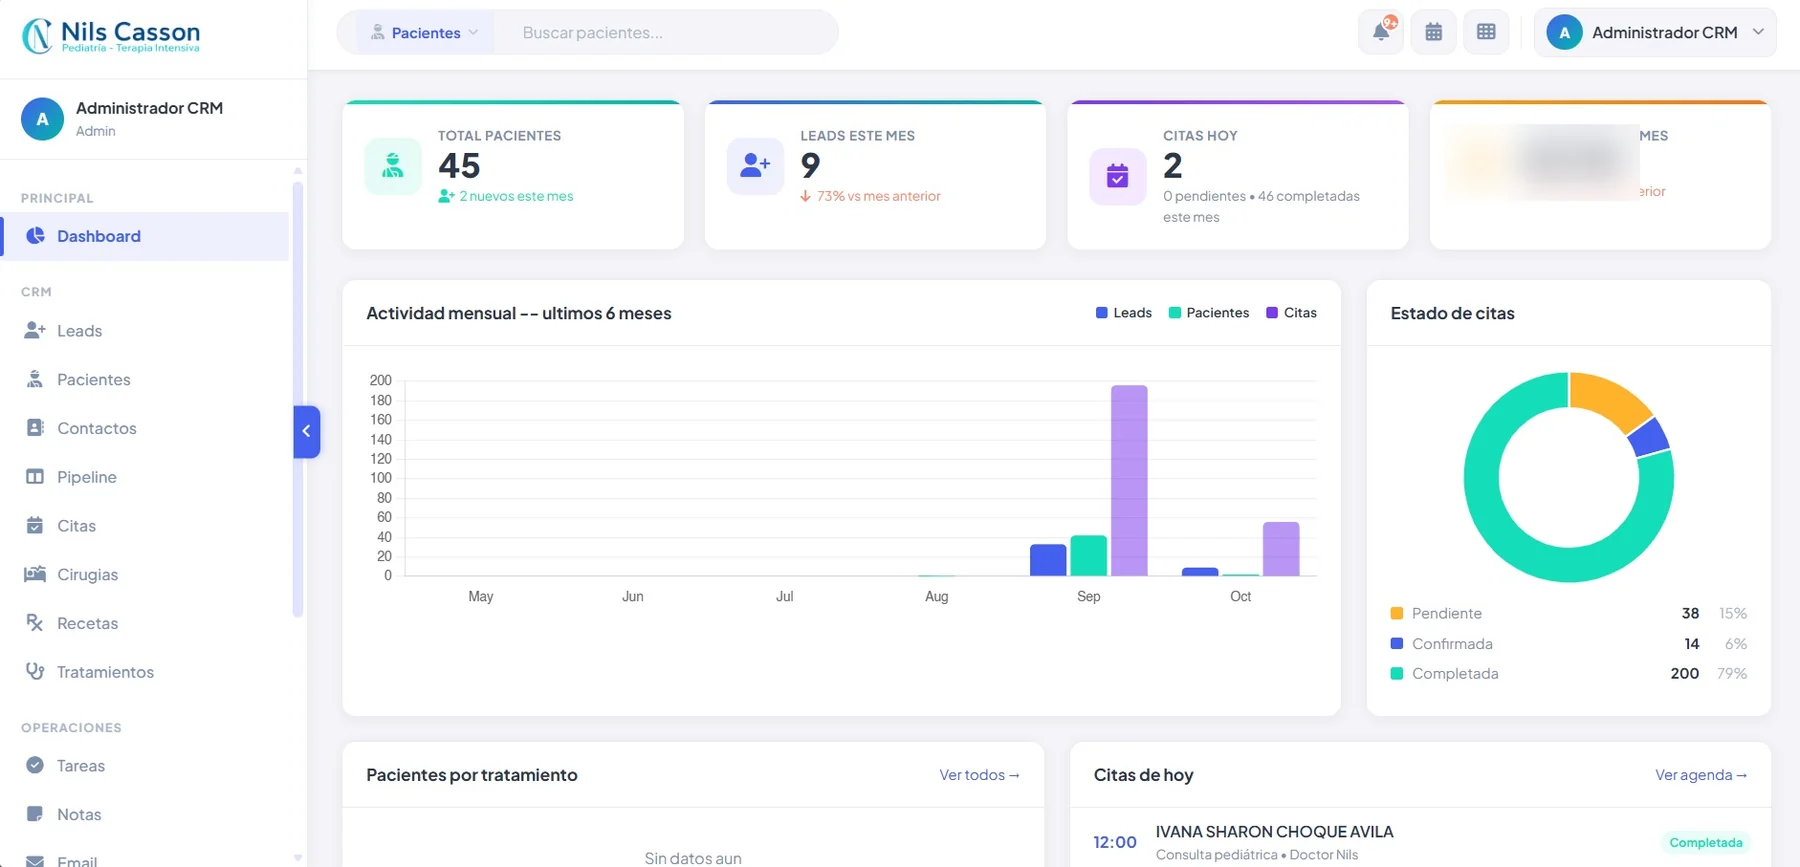Focus the Buscar pacientes search field

point(665,33)
